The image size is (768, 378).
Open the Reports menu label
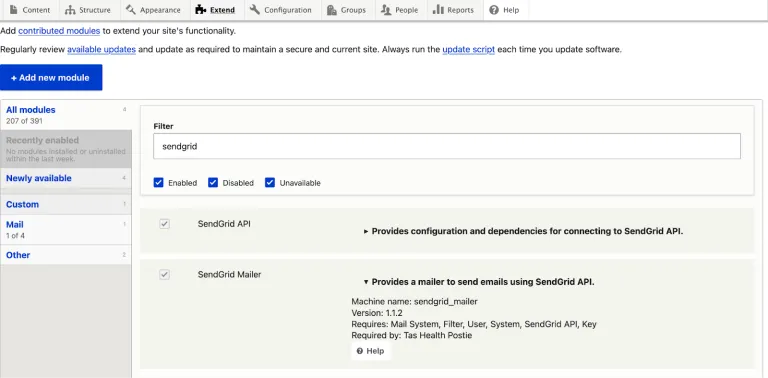[x=460, y=10]
